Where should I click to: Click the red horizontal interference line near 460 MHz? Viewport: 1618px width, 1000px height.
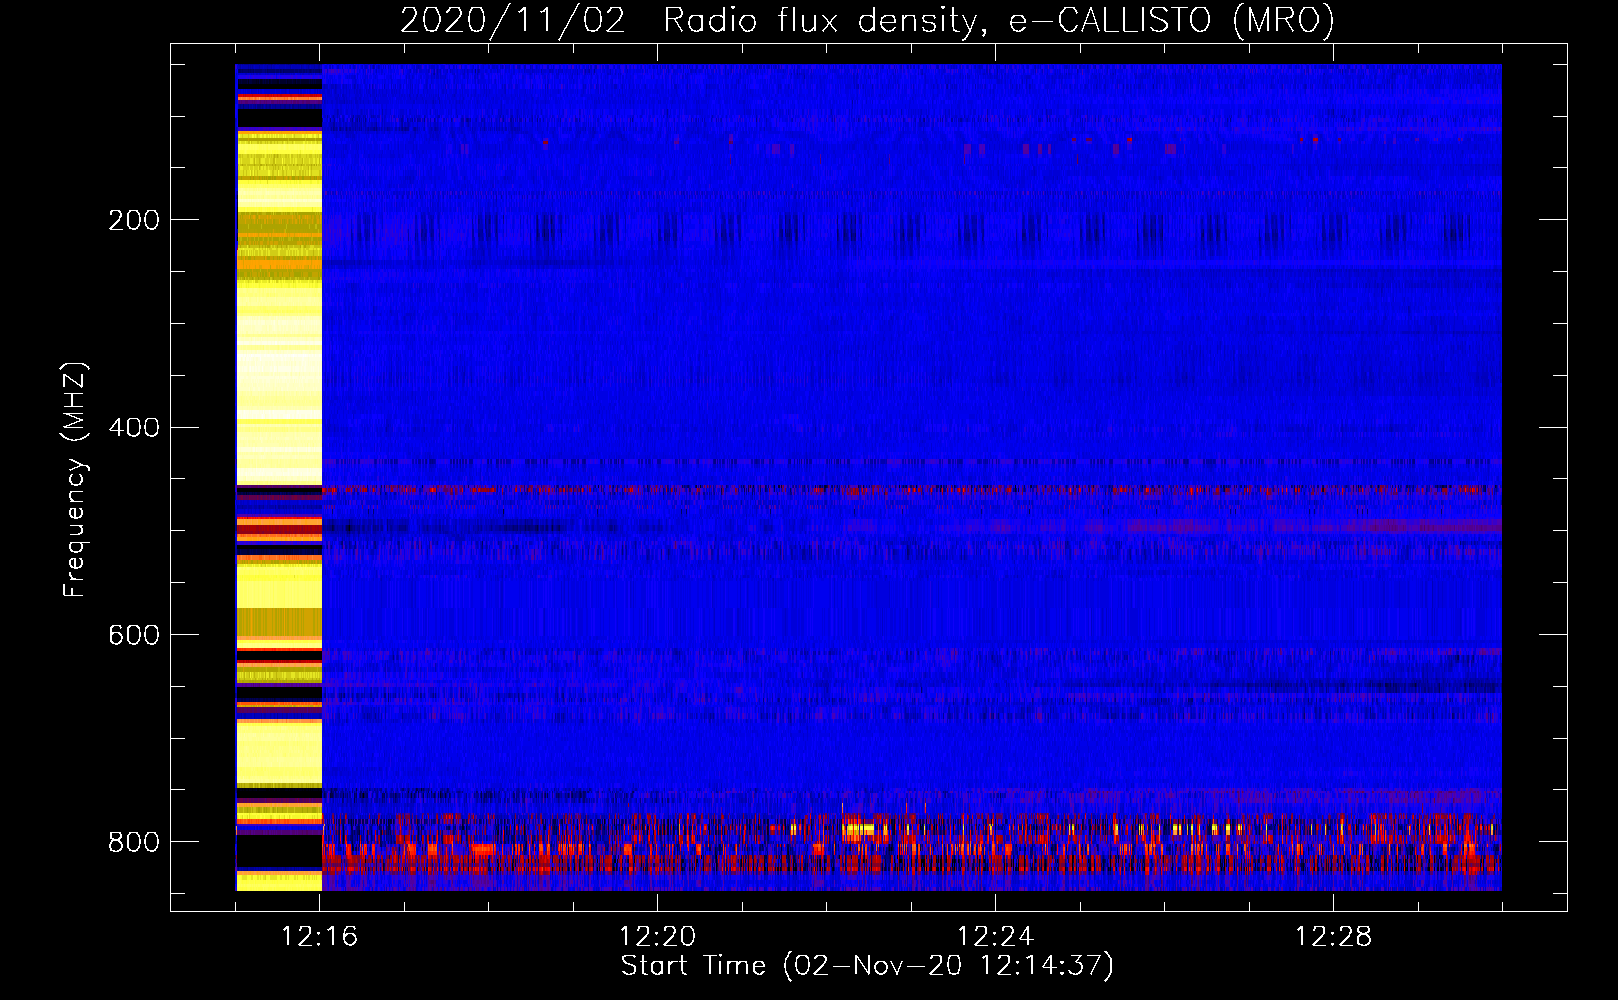[912, 490]
